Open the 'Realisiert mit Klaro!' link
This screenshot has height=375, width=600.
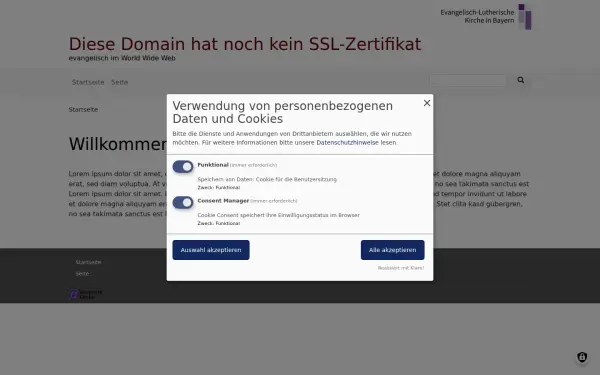[x=401, y=268]
